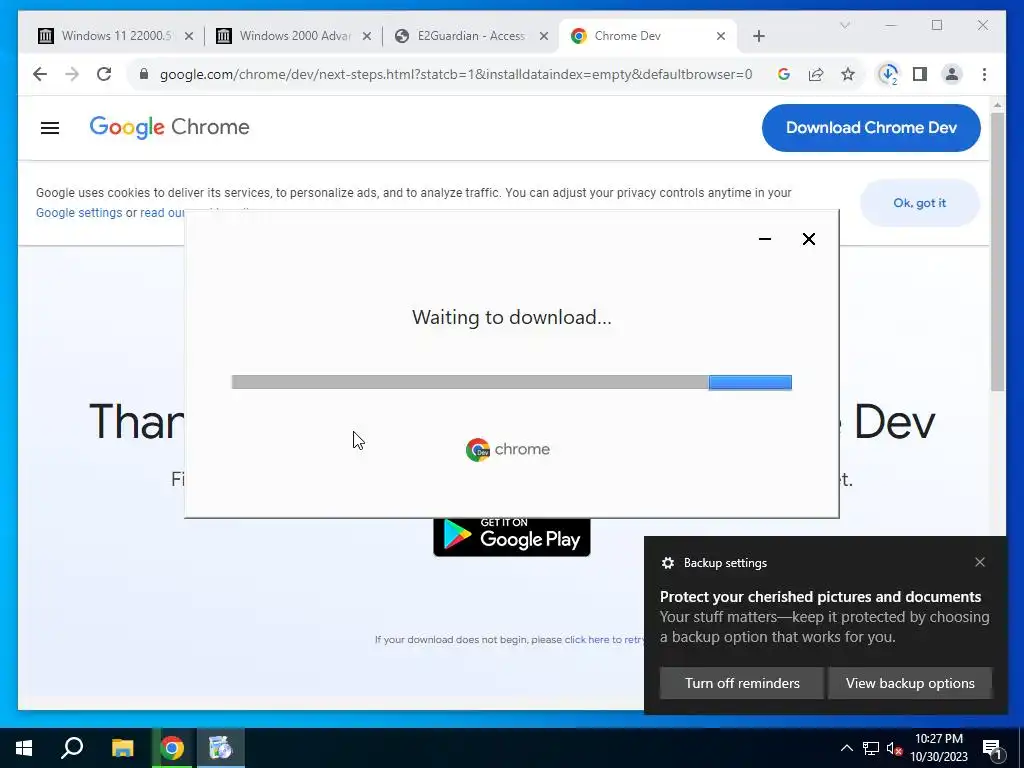The height and width of the screenshot is (768, 1024).
Task: Open the Google icon in address bar
Action: tap(784, 74)
